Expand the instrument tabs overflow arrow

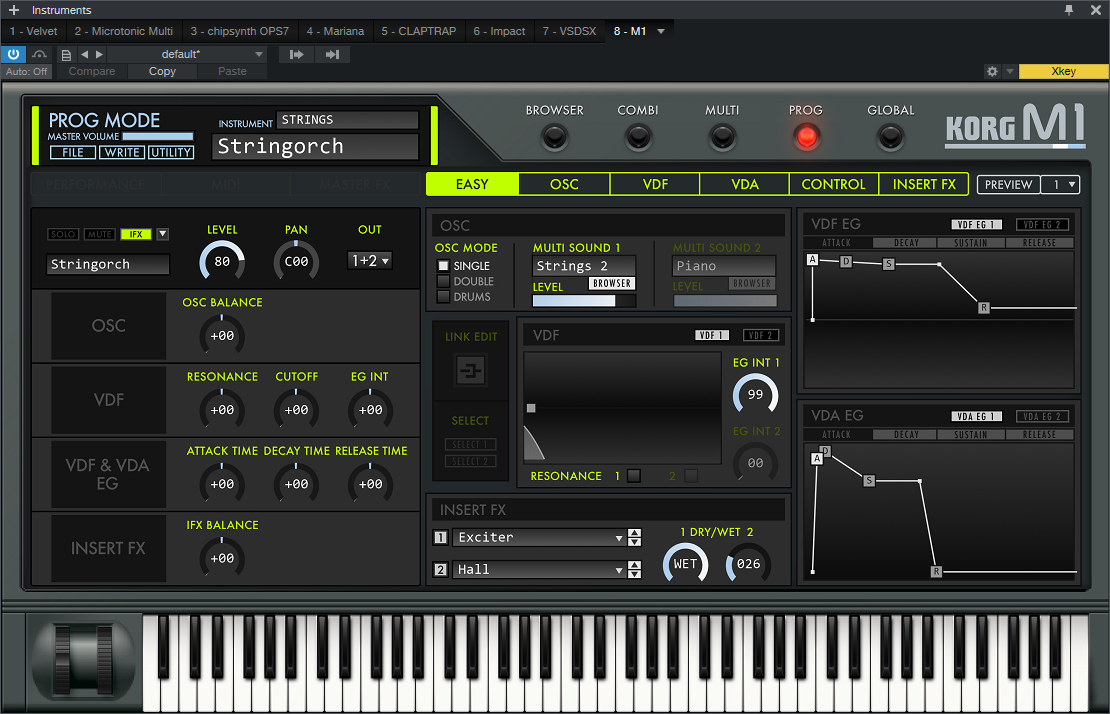pyautogui.click(x=660, y=31)
